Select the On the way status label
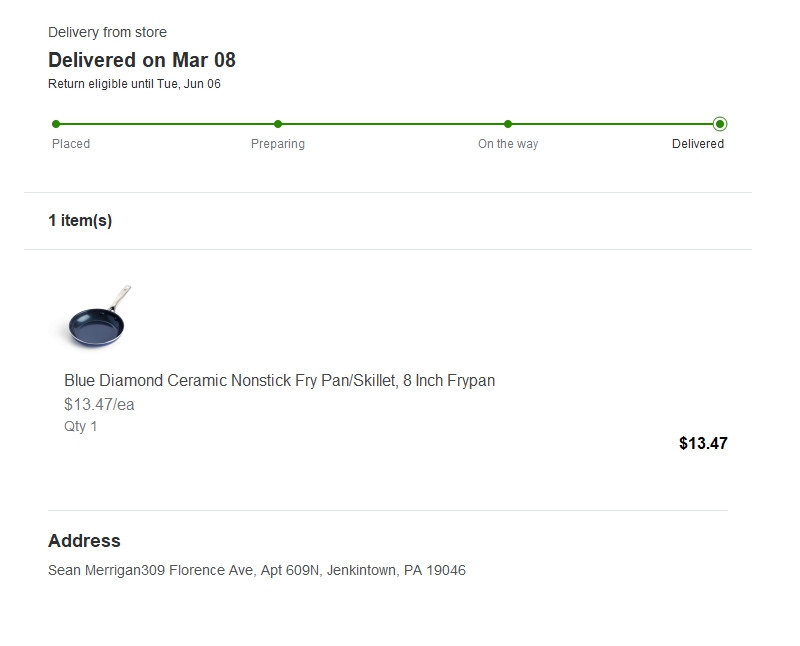The height and width of the screenshot is (646, 800). [x=508, y=144]
